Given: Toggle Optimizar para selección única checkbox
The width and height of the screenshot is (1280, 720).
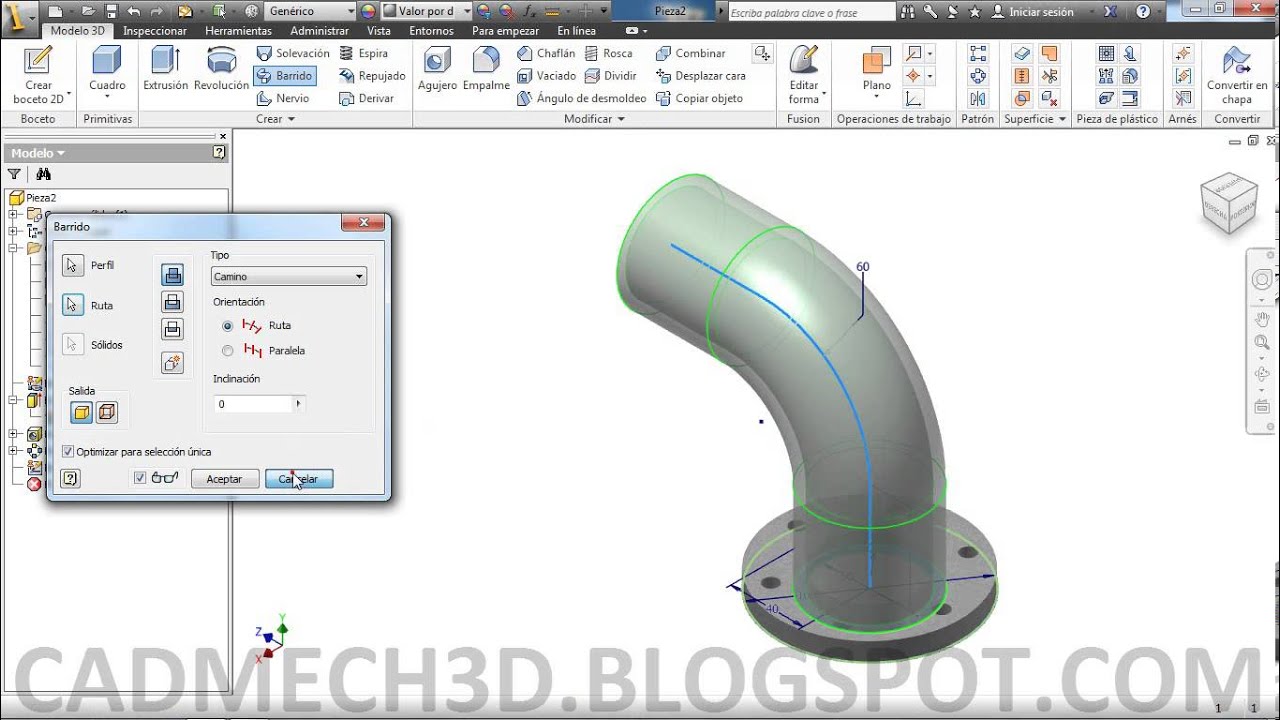Looking at the screenshot, I should click(68, 452).
